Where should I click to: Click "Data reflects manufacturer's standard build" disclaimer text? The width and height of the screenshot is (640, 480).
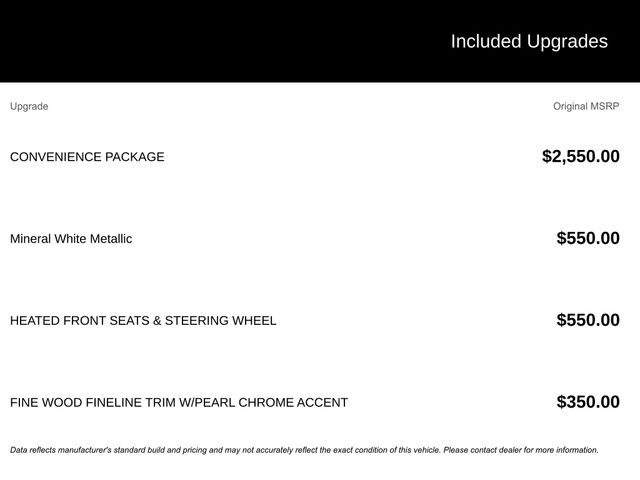click(x=100, y=450)
